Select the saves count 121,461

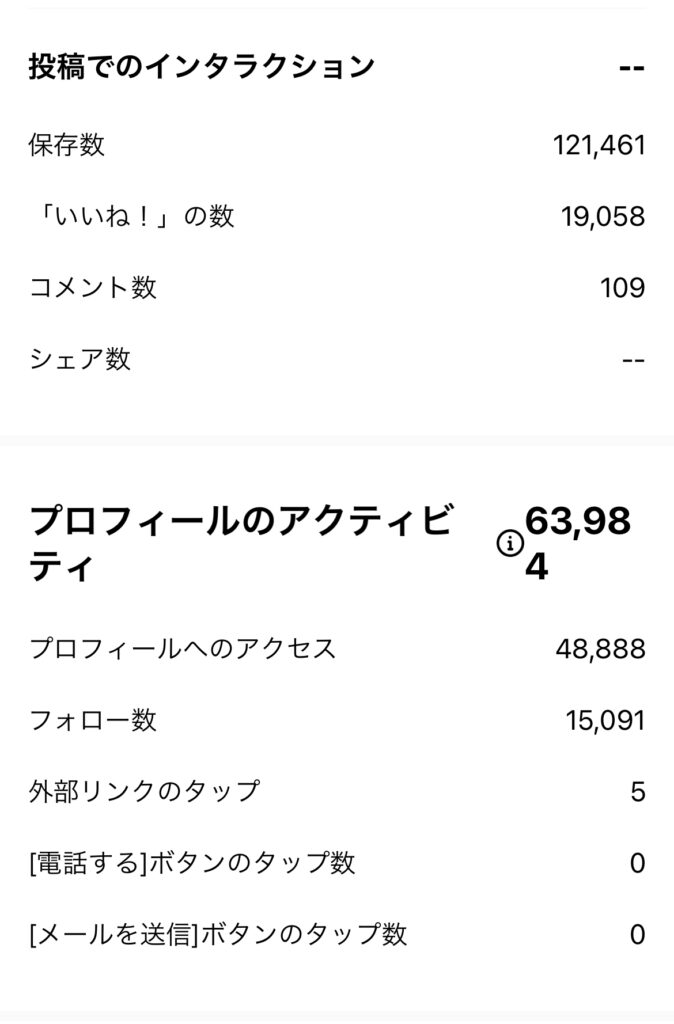(x=599, y=146)
